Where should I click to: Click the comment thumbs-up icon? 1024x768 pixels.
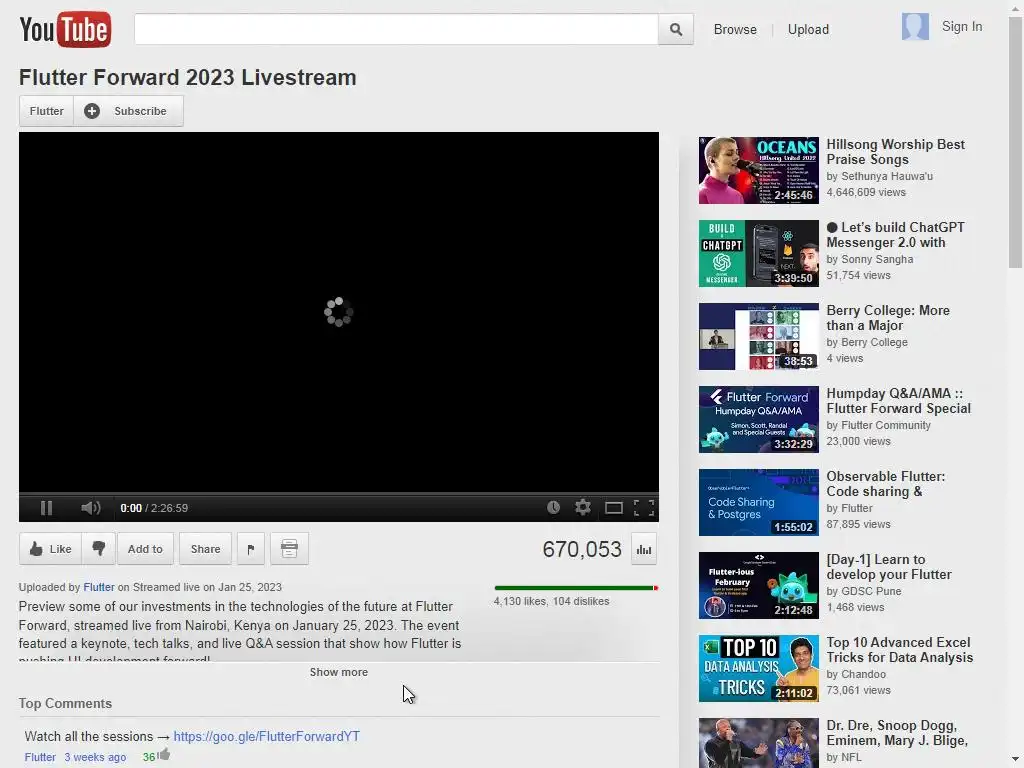tap(164, 755)
